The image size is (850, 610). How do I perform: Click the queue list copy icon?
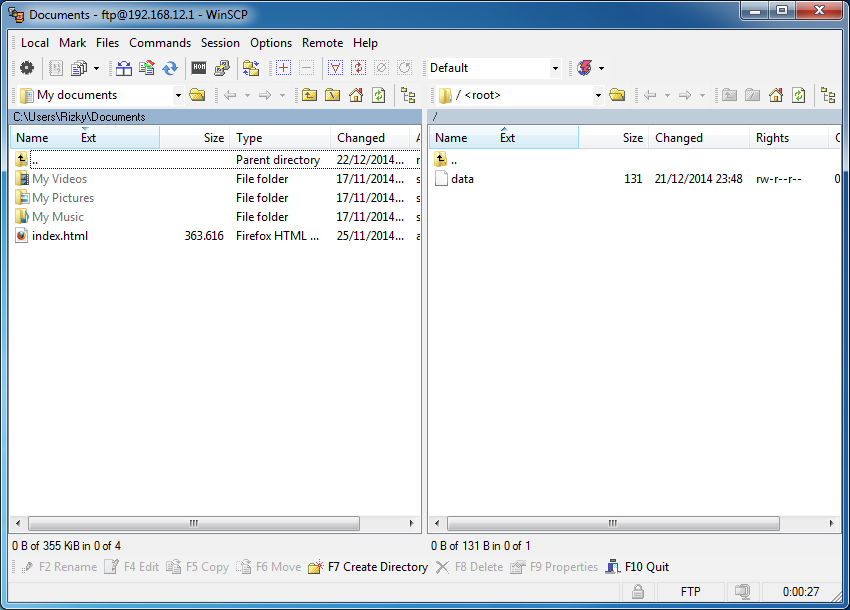click(x=79, y=68)
